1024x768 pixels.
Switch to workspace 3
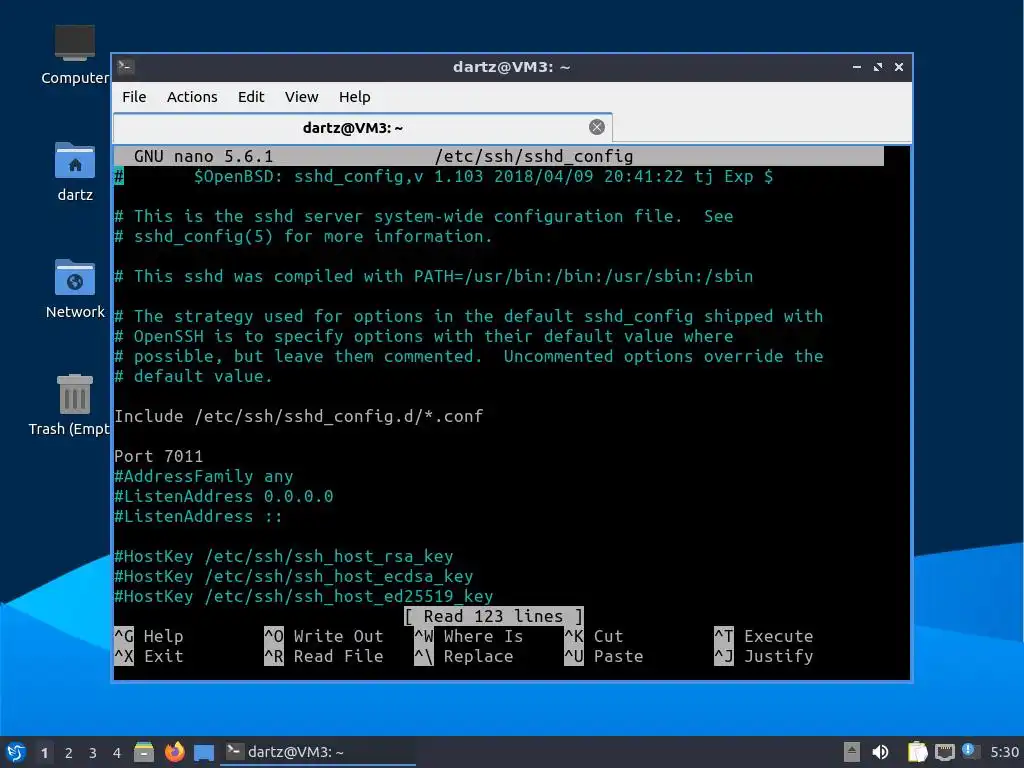click(x=93, y=753)
